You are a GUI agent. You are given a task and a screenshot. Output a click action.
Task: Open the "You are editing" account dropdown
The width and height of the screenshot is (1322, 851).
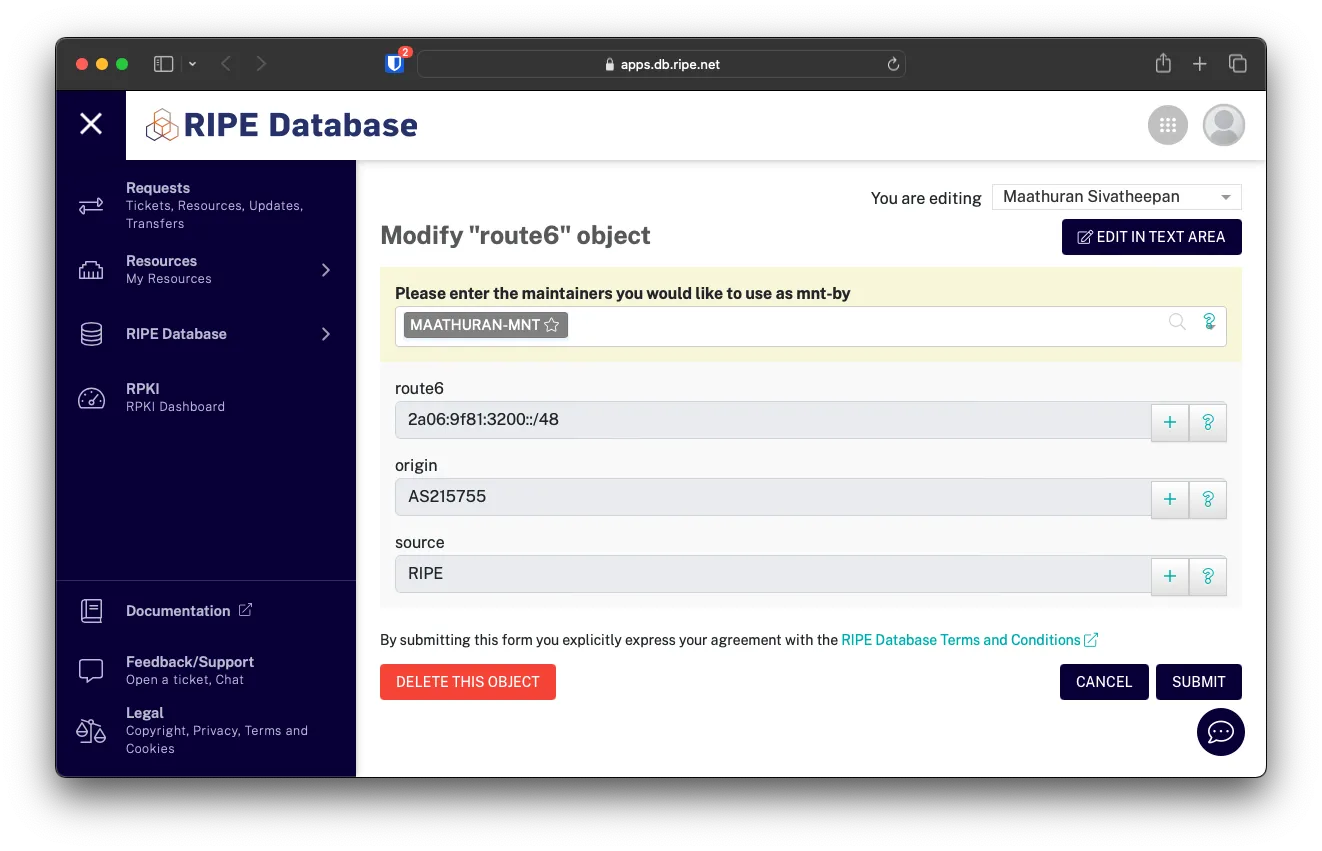[1116, 197]
